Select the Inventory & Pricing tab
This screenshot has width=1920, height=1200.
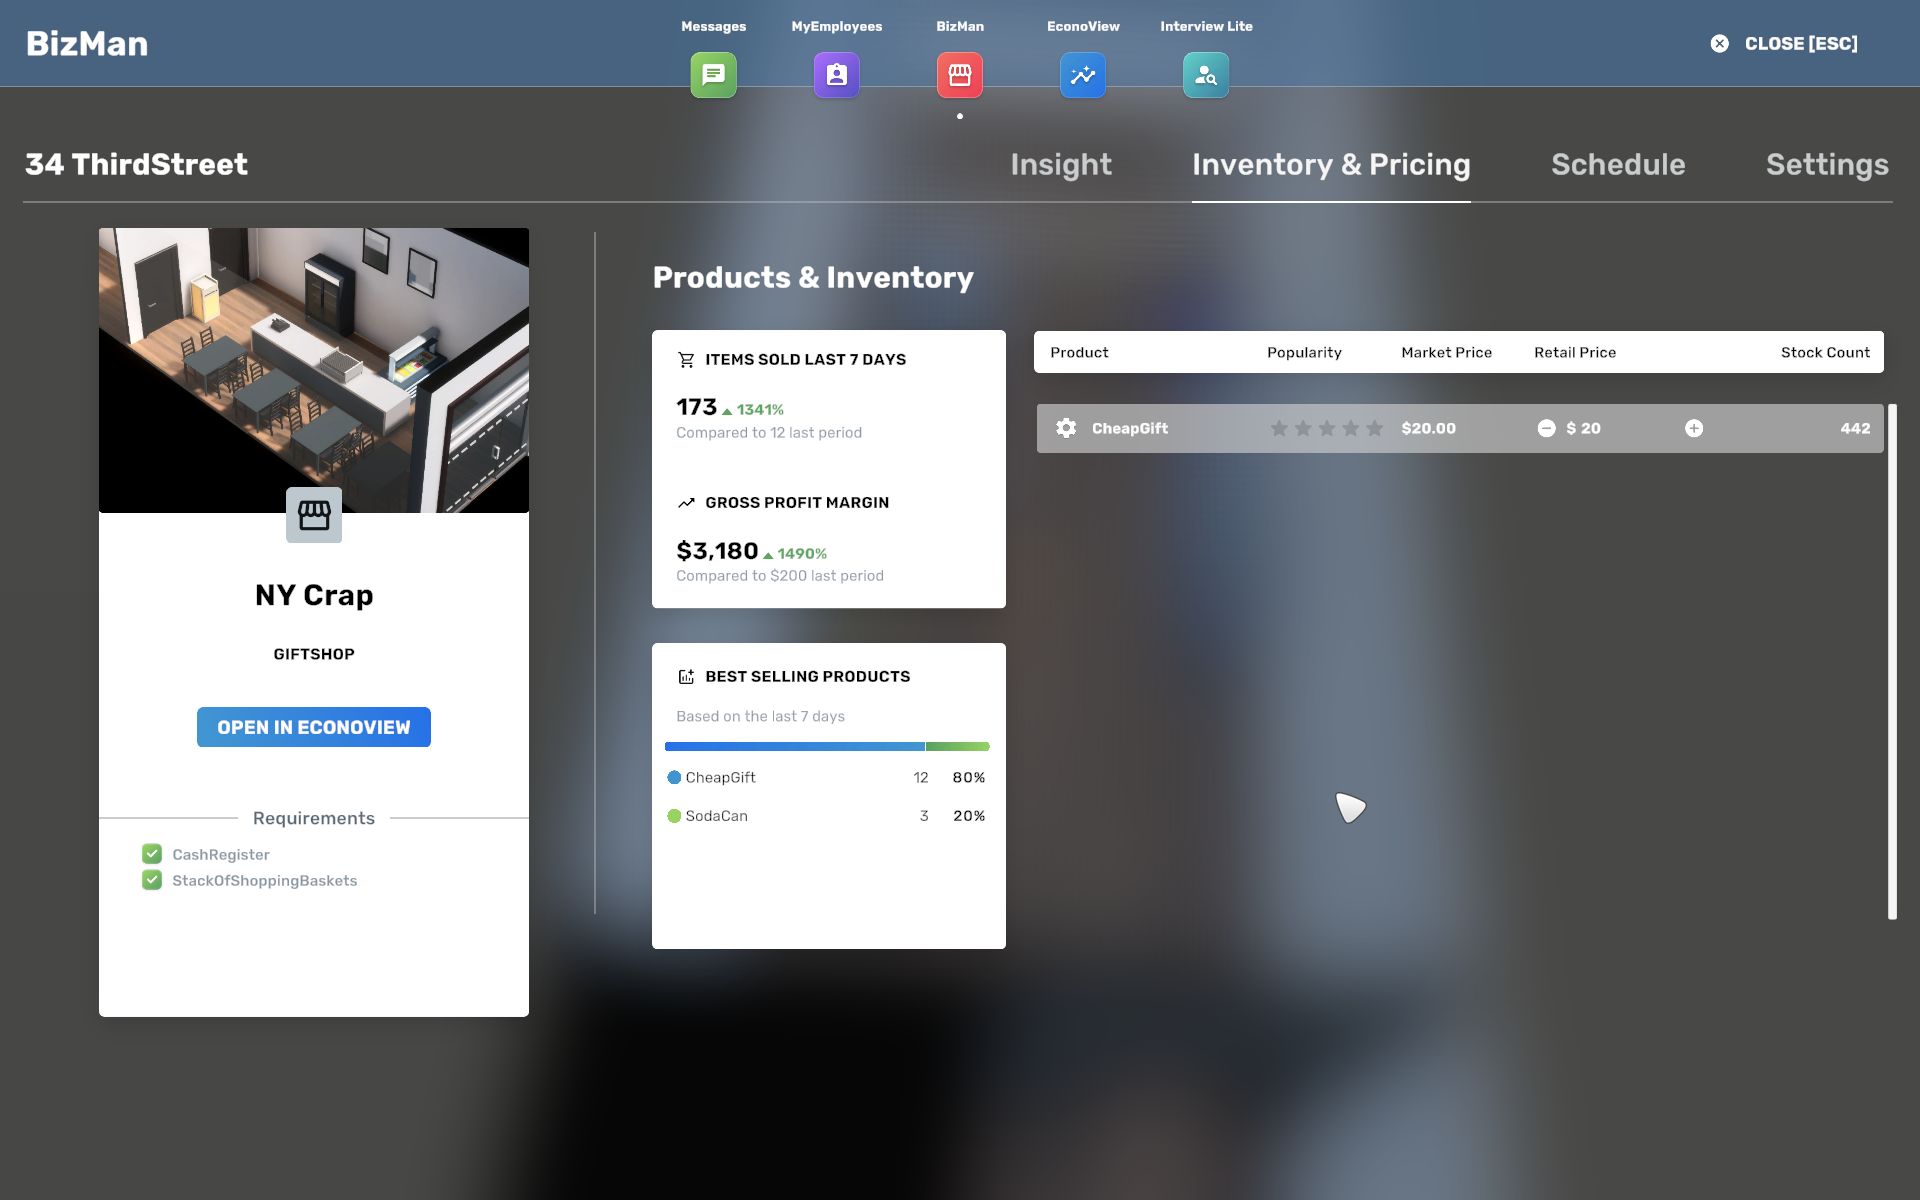[1331, 165]
